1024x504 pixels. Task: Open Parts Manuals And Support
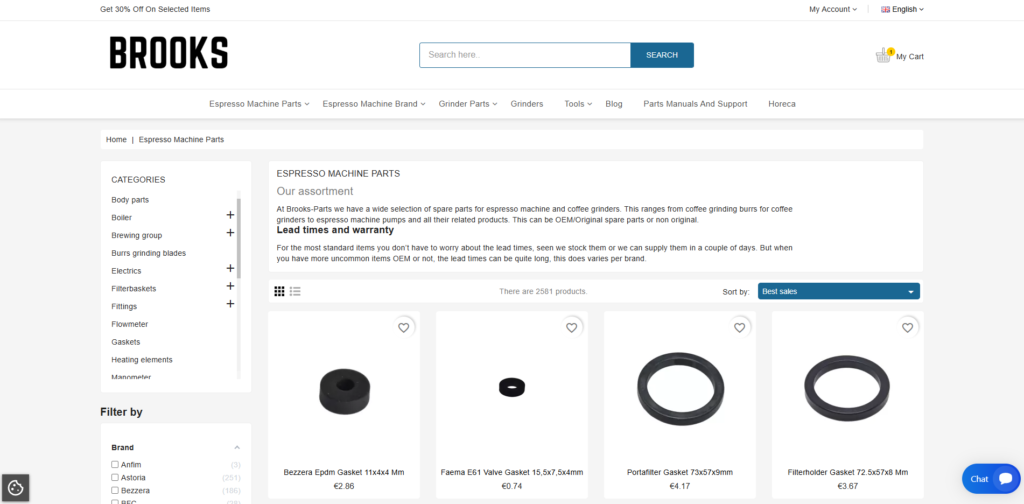tap(696, 104)
